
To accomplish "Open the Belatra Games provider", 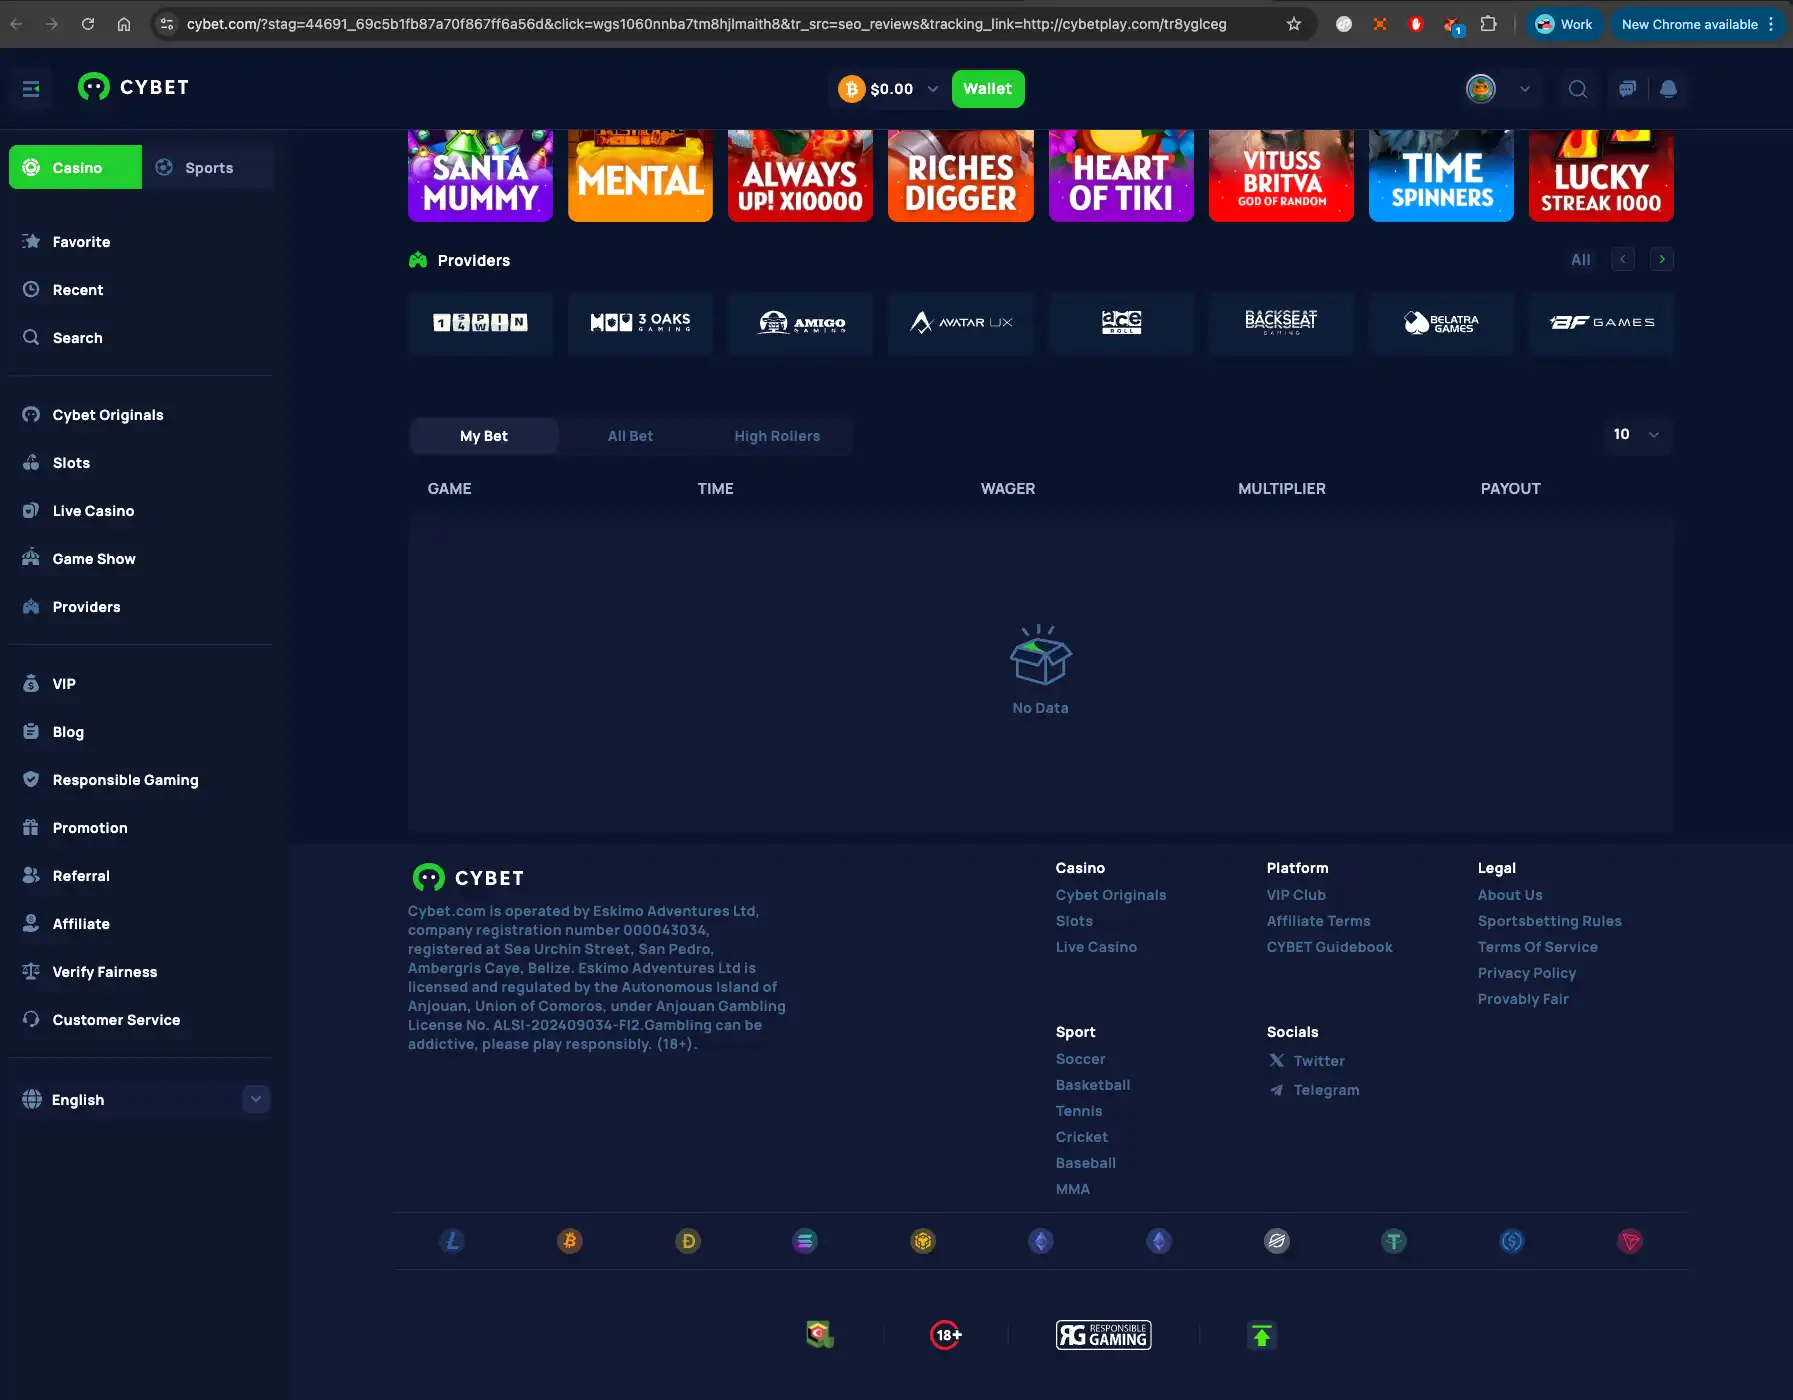I will click(x=1441, y=323).
